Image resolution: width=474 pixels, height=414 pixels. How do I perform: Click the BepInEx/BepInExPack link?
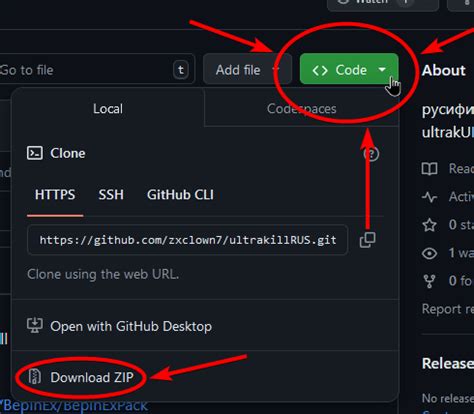click(75, 406)
